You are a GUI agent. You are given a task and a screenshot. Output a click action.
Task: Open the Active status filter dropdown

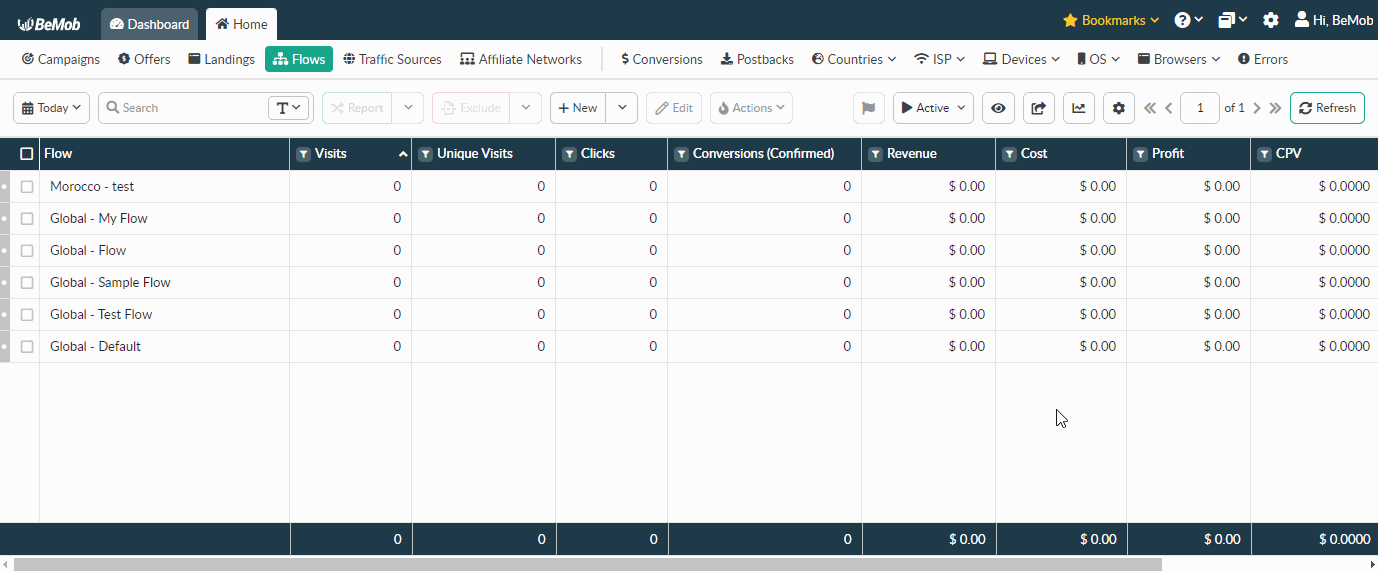tap(933, 108)
